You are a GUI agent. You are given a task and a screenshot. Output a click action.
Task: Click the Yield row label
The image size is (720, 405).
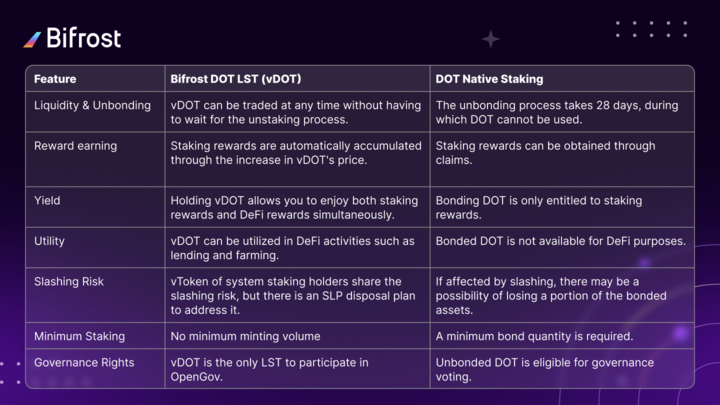pos(47,201)
